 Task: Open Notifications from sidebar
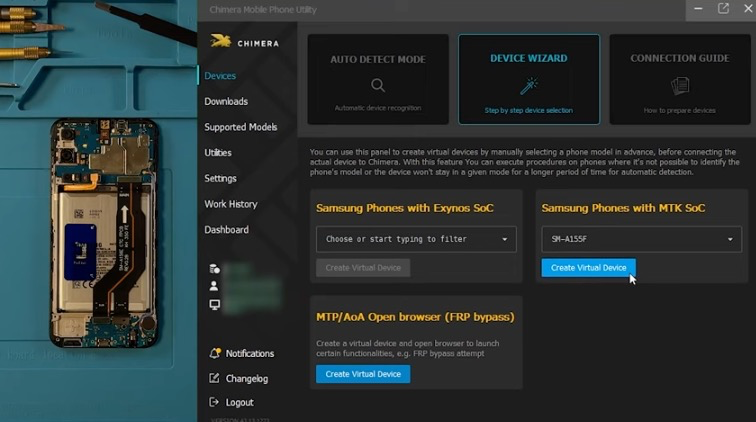click(250, 354)
